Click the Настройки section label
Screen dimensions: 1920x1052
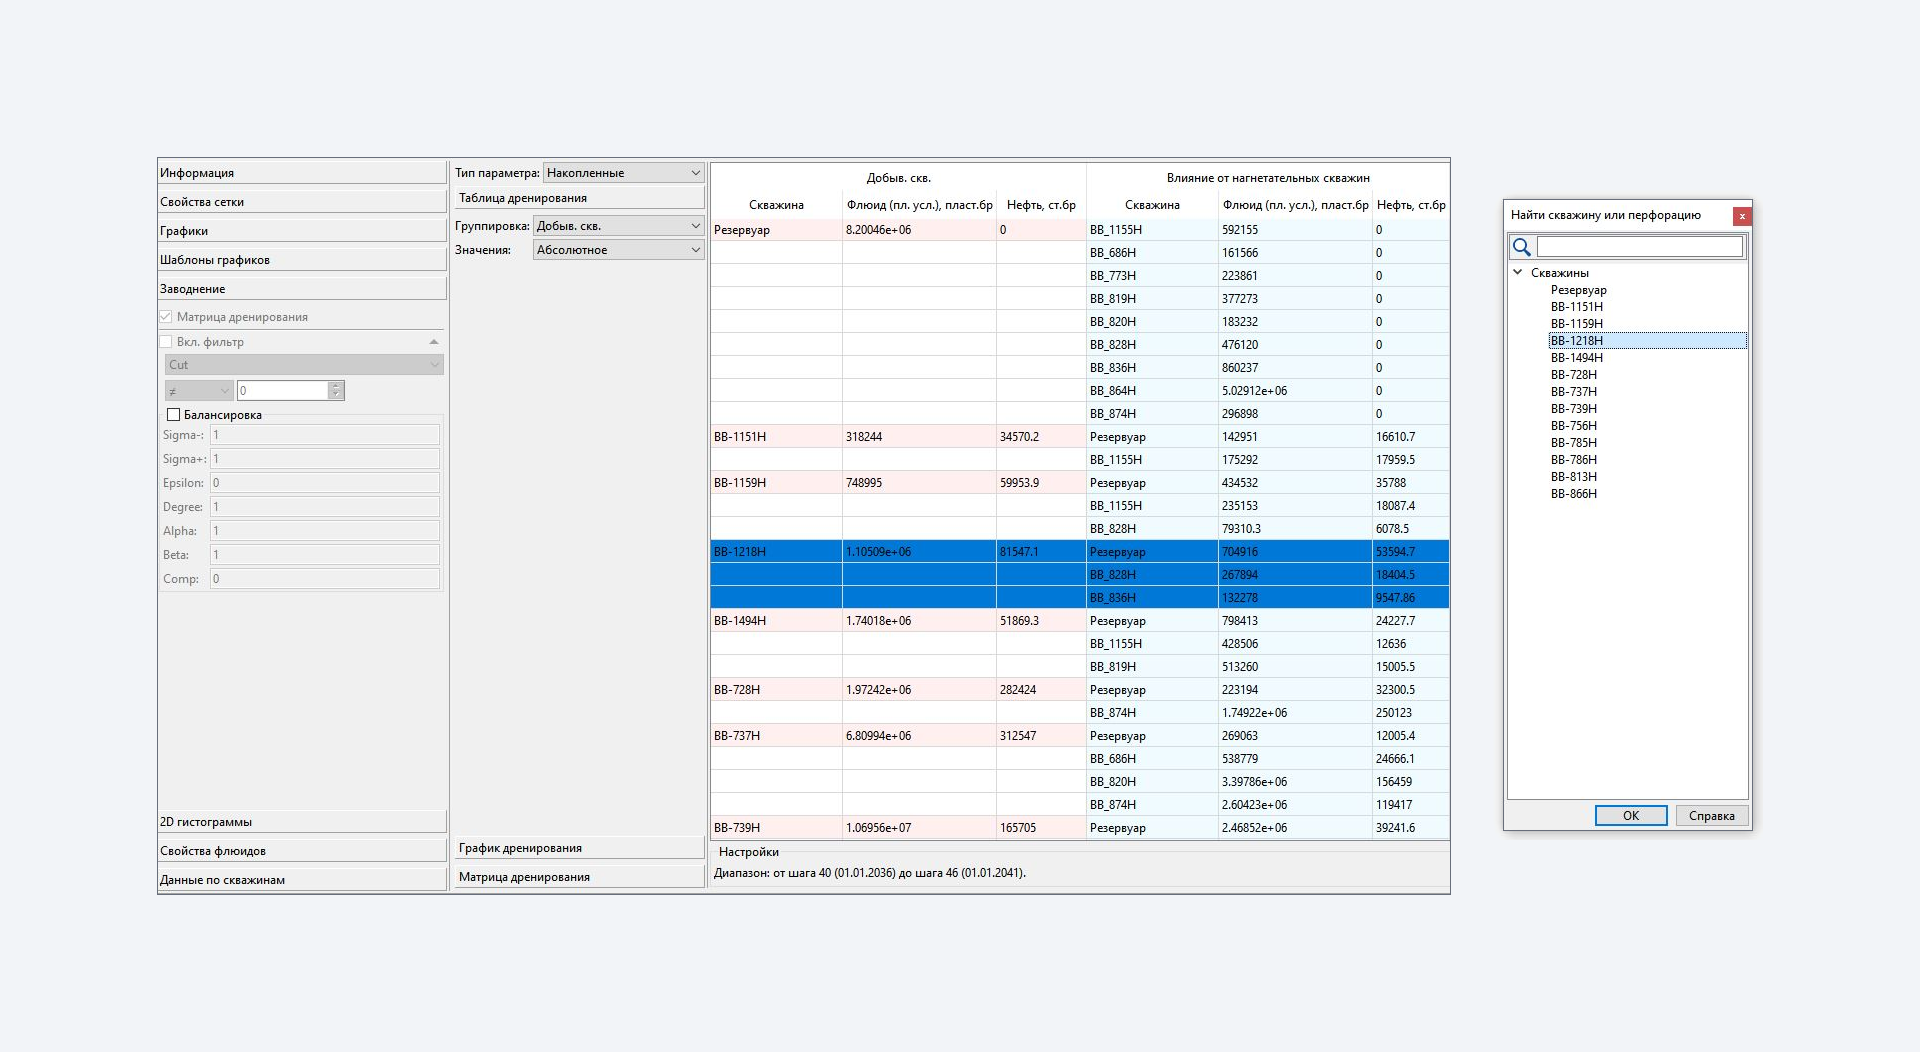pyautogui.click(x=748, y=852)
